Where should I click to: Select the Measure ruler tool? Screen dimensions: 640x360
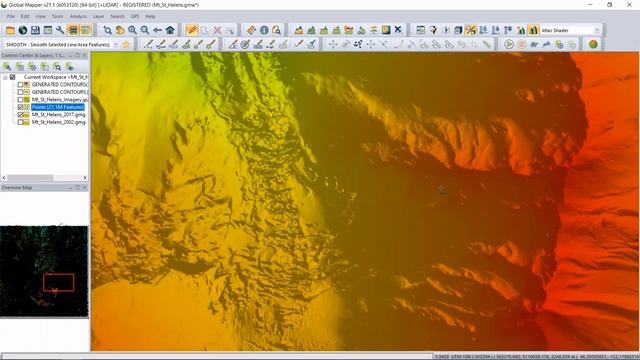tap(251, 30)
